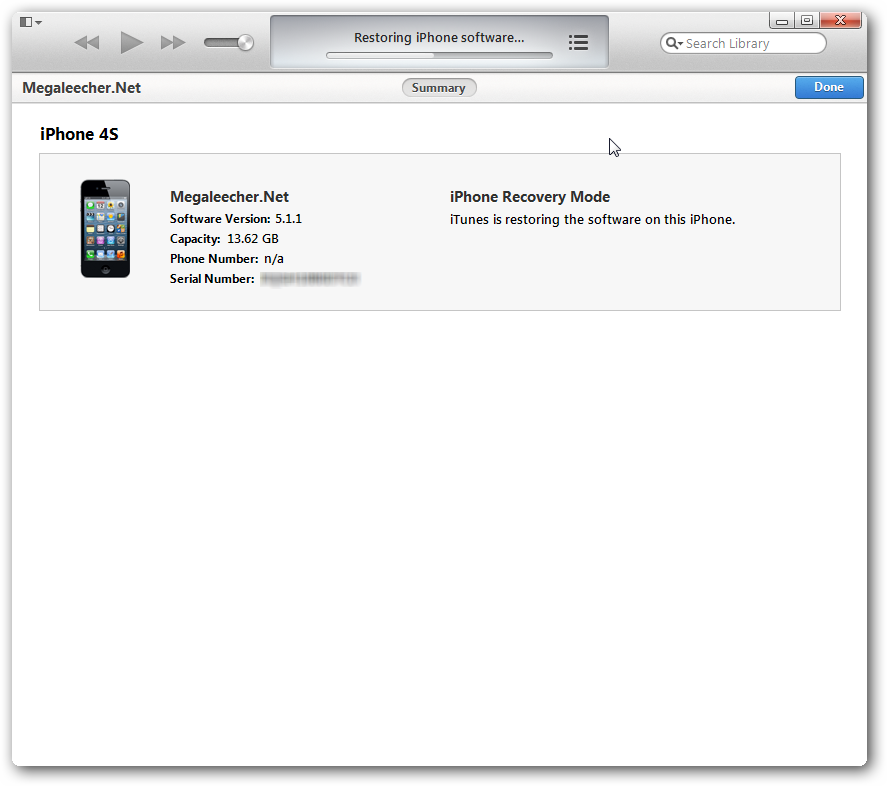Click the iPhone Recovery Mode heading
This screenshot has width=887, height=786.
pos(529,197)
